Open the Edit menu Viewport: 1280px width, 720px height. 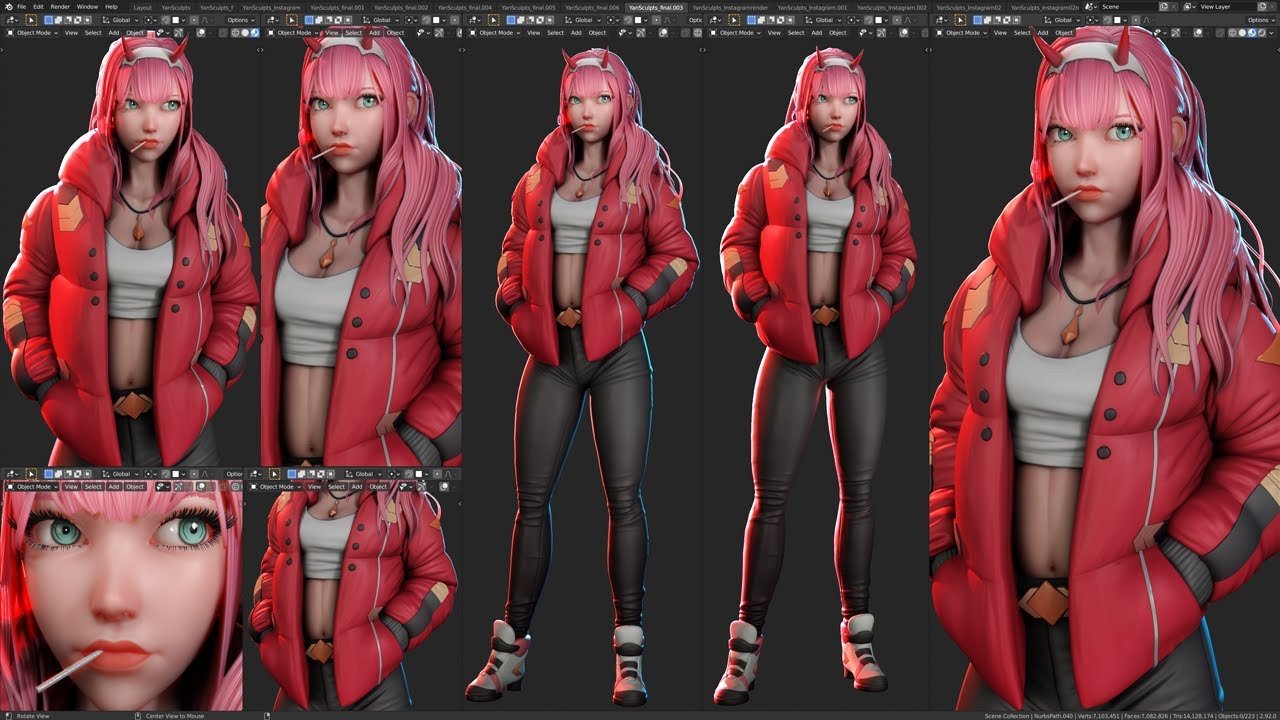[x=38, y=7]
